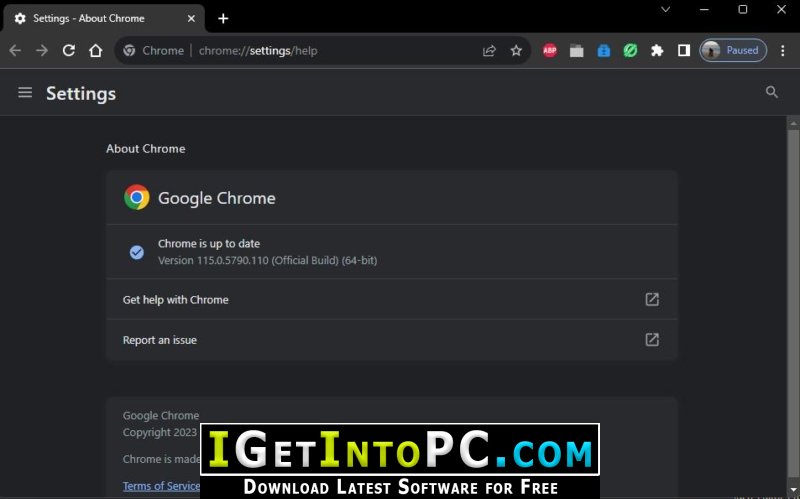Toggle the side panel icon
This screenshot has height=499, width=800.
point(684,51)
